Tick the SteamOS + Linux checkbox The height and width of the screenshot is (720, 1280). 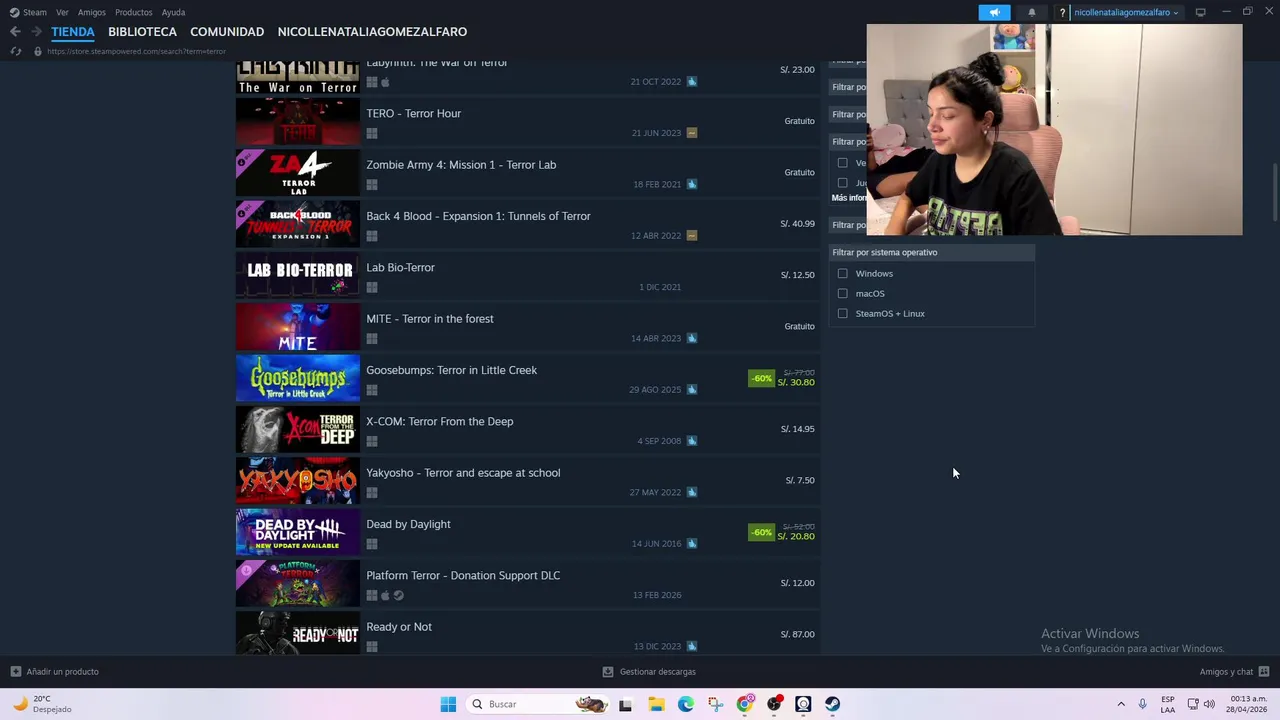point(843,313)
